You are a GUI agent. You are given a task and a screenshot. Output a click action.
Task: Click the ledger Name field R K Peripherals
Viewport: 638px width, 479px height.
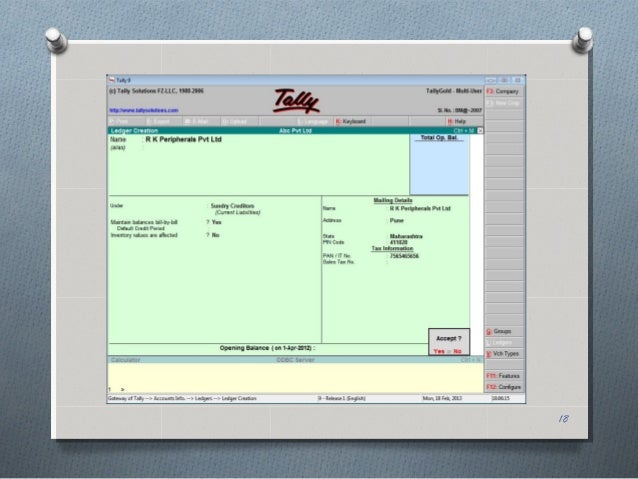184,140
